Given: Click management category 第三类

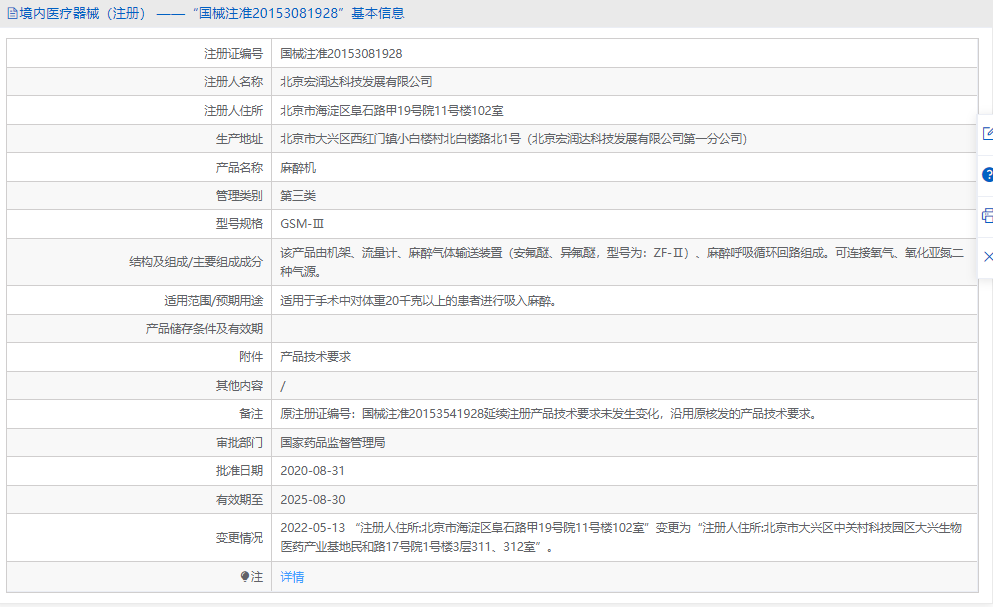Looking at the screenshot, I should (x=298, y=196).
